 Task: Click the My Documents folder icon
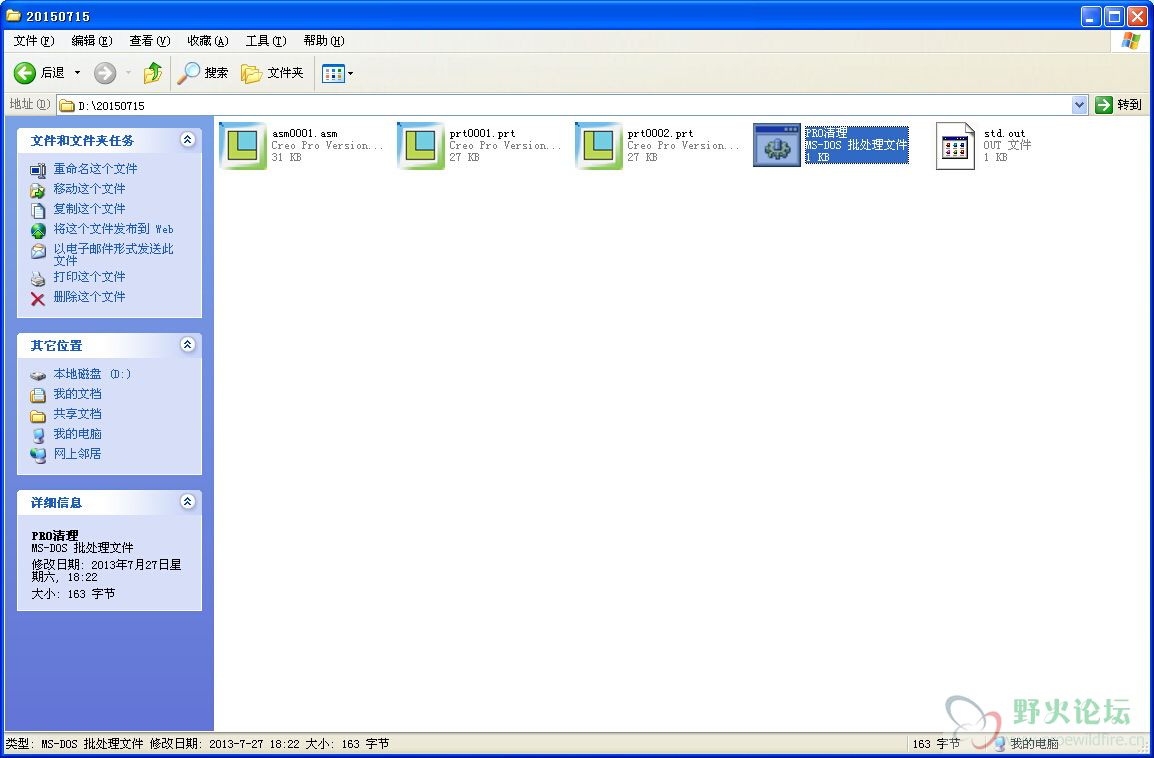[38, 396]
